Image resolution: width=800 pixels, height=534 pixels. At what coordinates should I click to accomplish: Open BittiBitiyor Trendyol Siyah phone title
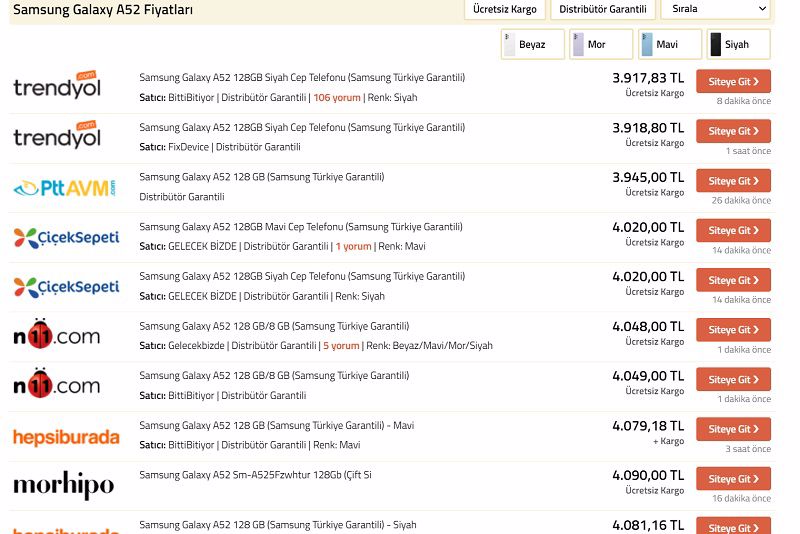pos(302,78)
